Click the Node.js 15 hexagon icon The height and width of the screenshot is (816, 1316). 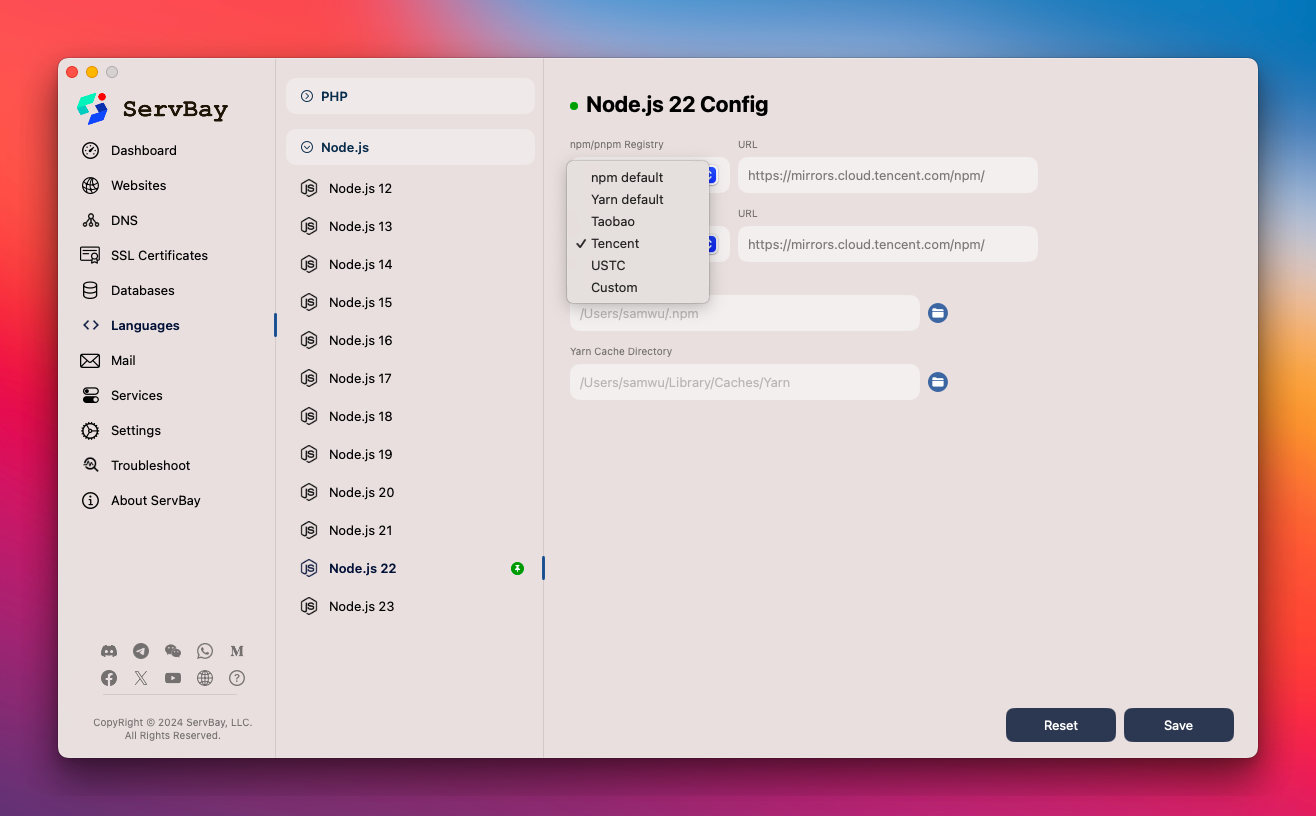[309, 302]
